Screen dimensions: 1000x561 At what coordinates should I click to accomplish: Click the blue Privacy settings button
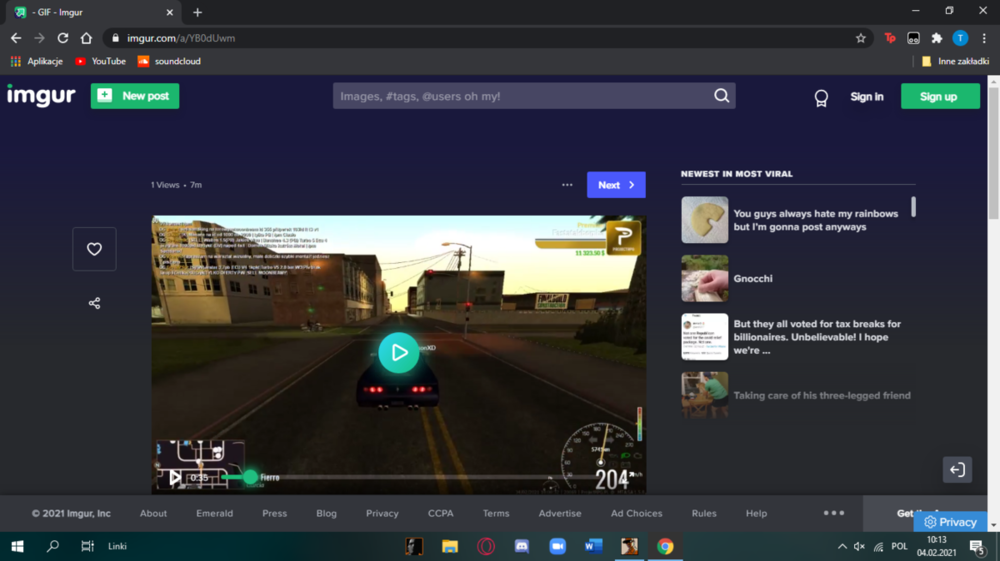point(950,522)
